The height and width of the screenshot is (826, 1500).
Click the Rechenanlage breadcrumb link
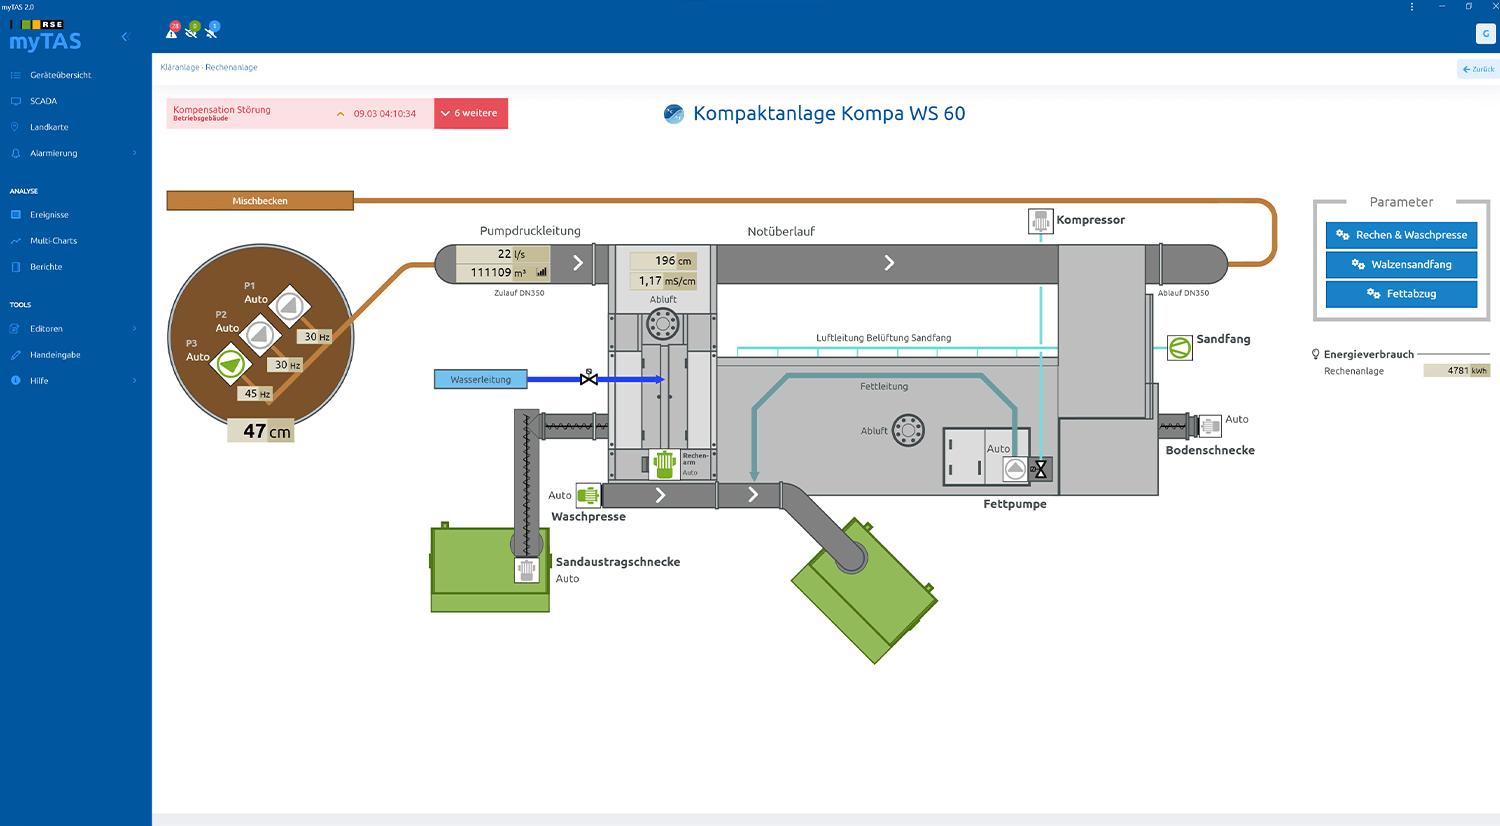[x=231, y=67]
